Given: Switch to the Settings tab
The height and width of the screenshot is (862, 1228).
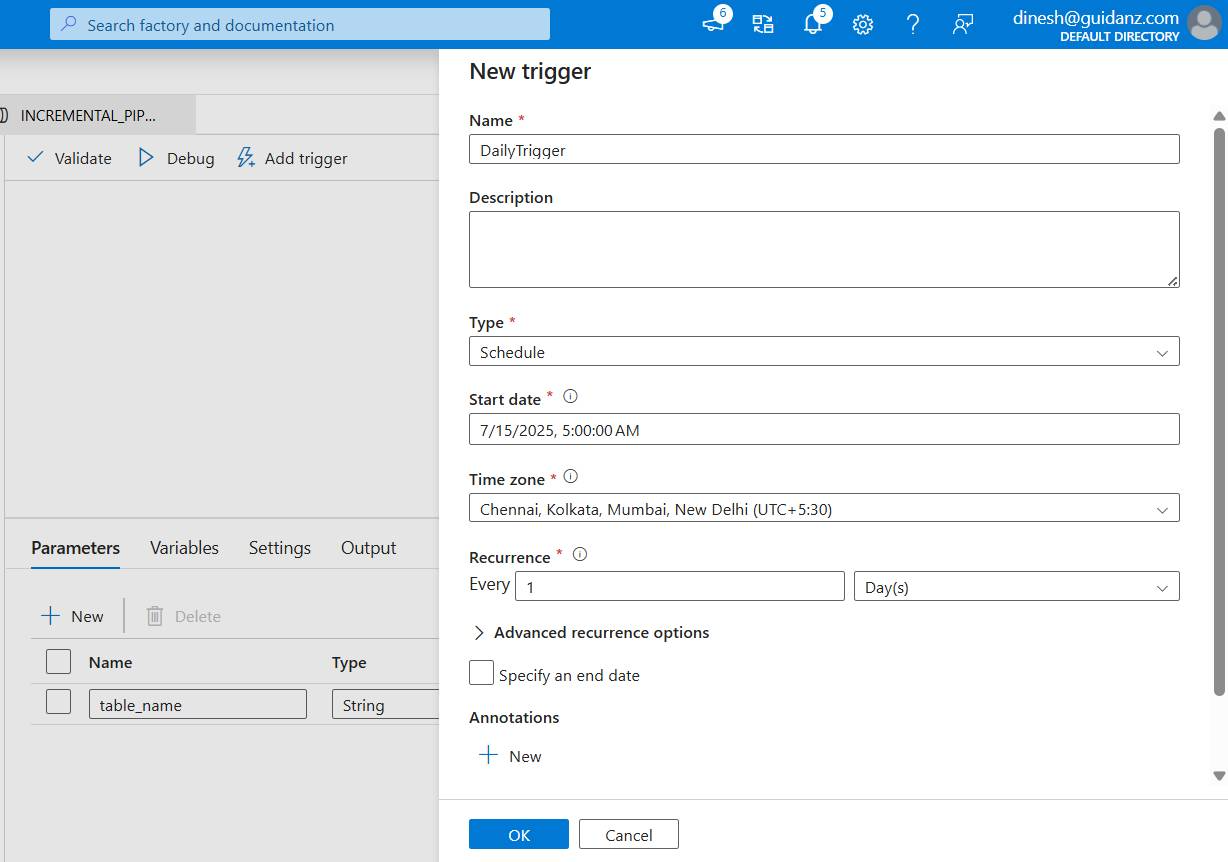Looking at the screenshot, I should click(280, 548).
